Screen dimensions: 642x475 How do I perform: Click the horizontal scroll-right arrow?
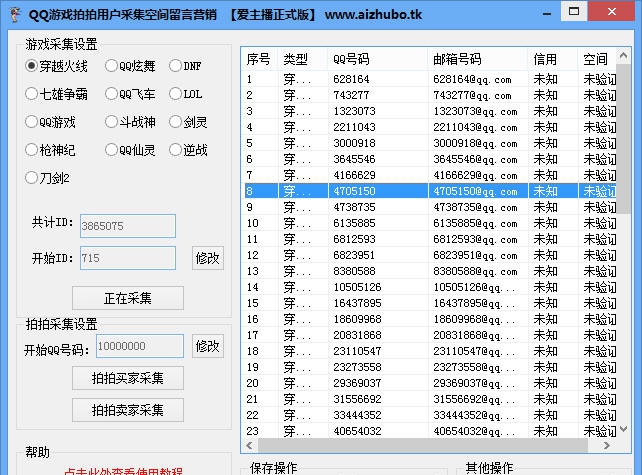click(x=607, y=445)
